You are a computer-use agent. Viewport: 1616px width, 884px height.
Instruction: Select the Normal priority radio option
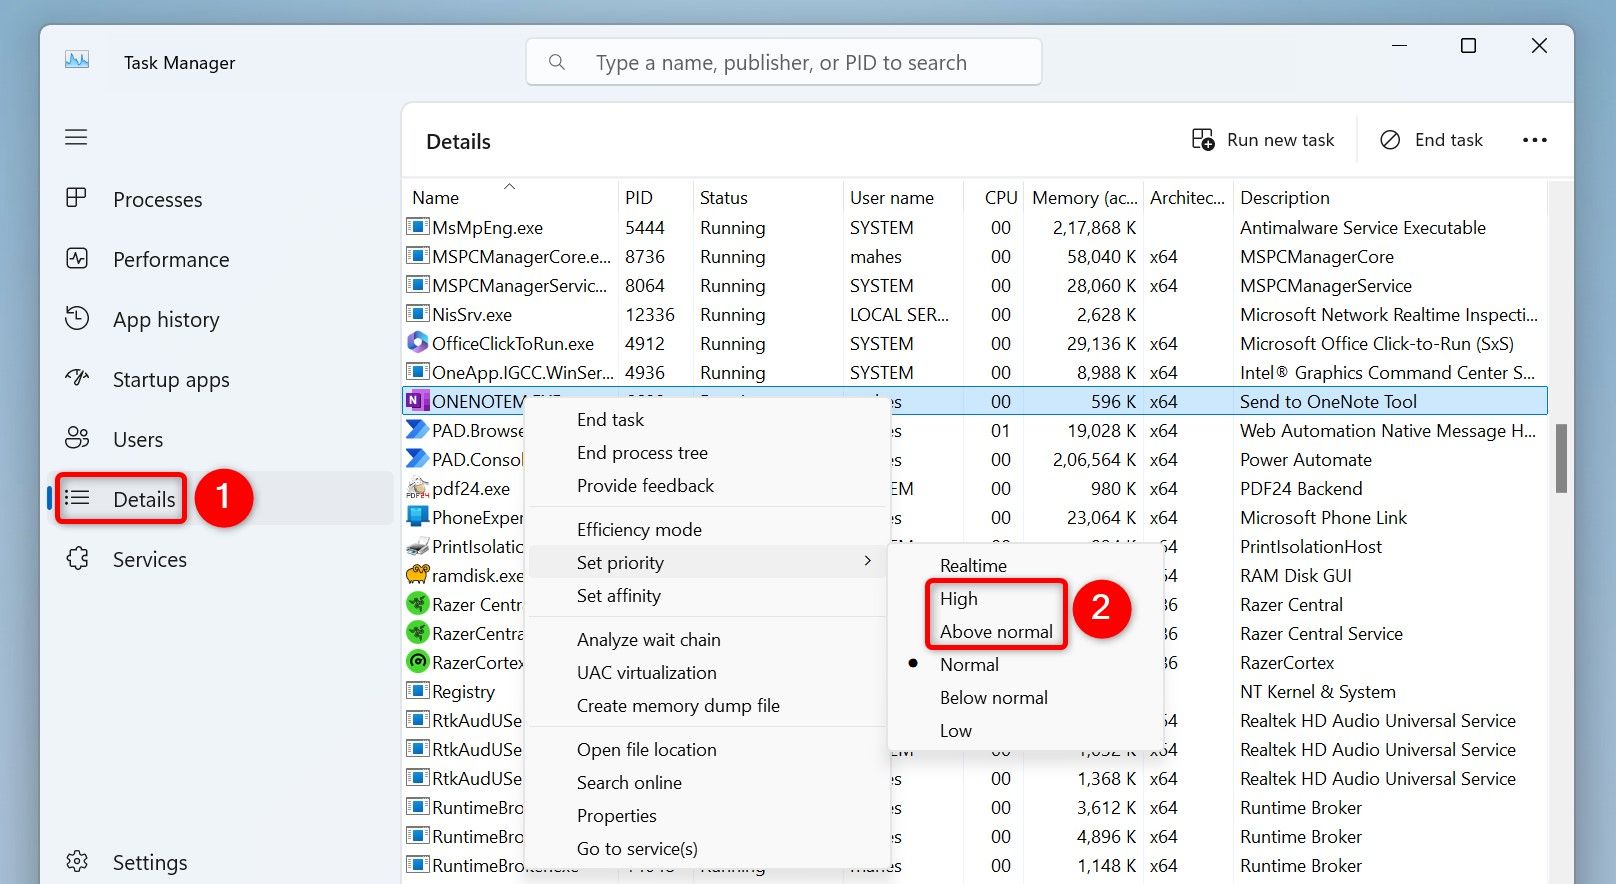968,665
